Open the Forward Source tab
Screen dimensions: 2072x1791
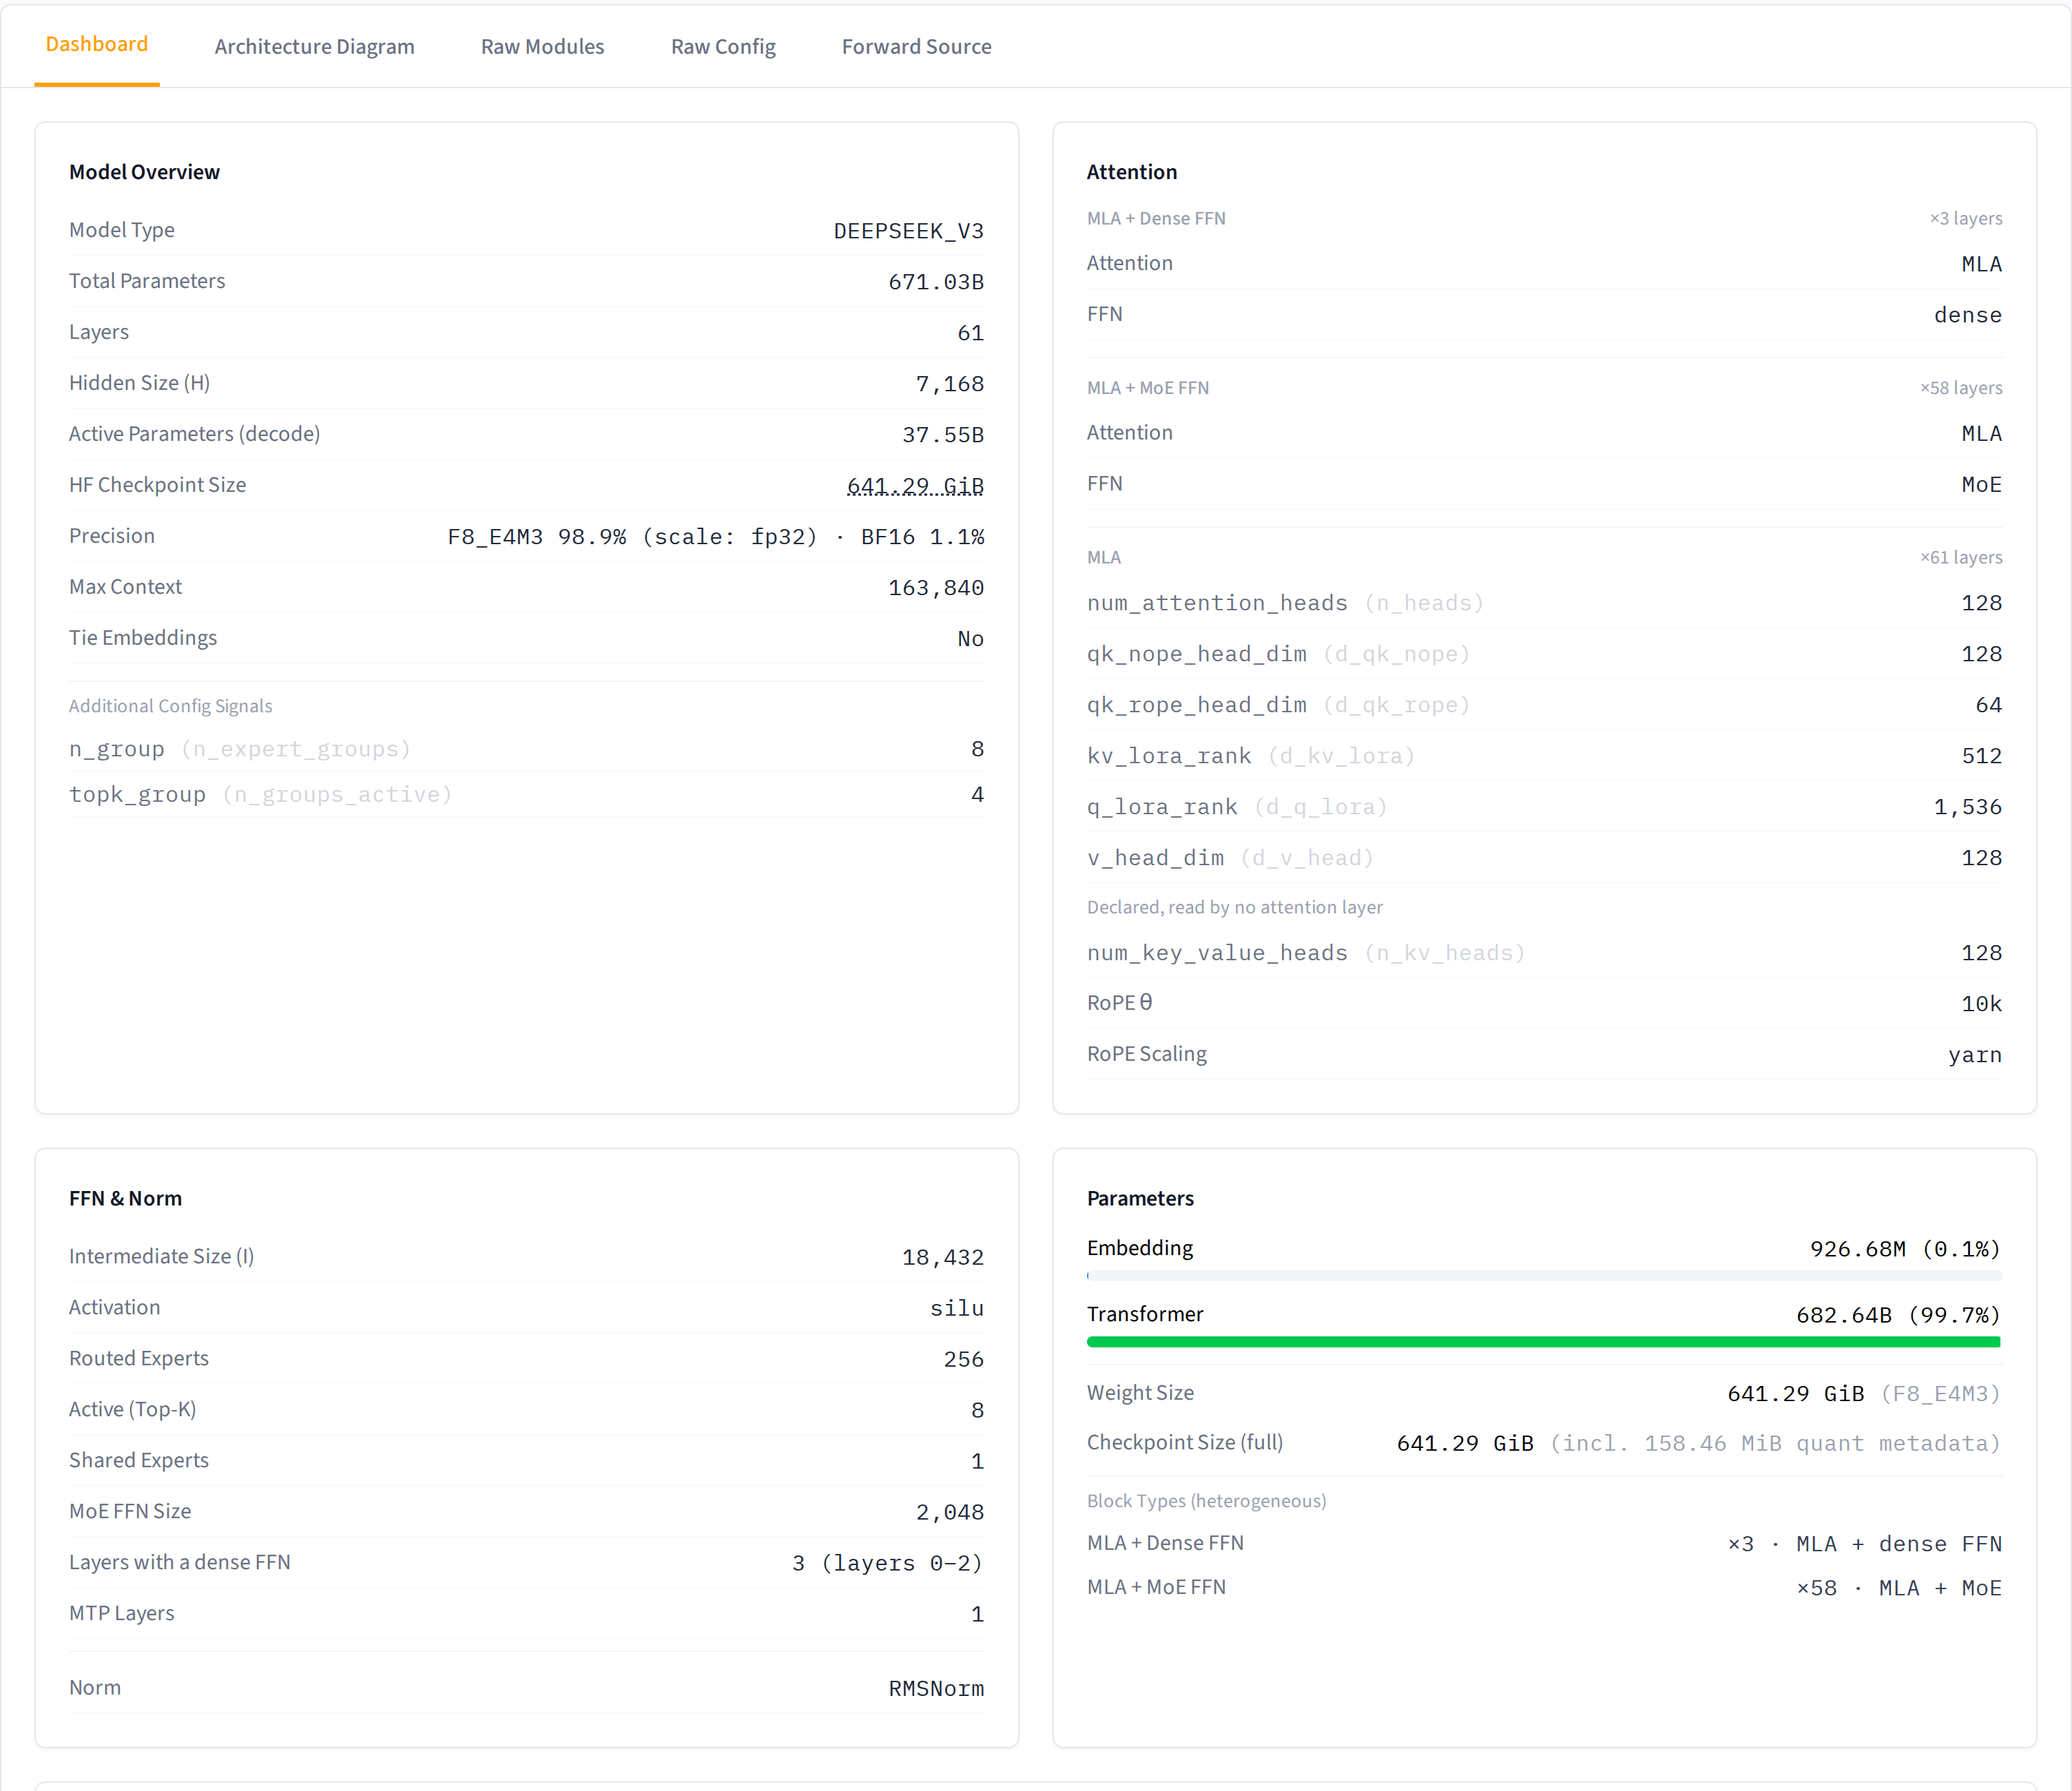pos(916,47)
